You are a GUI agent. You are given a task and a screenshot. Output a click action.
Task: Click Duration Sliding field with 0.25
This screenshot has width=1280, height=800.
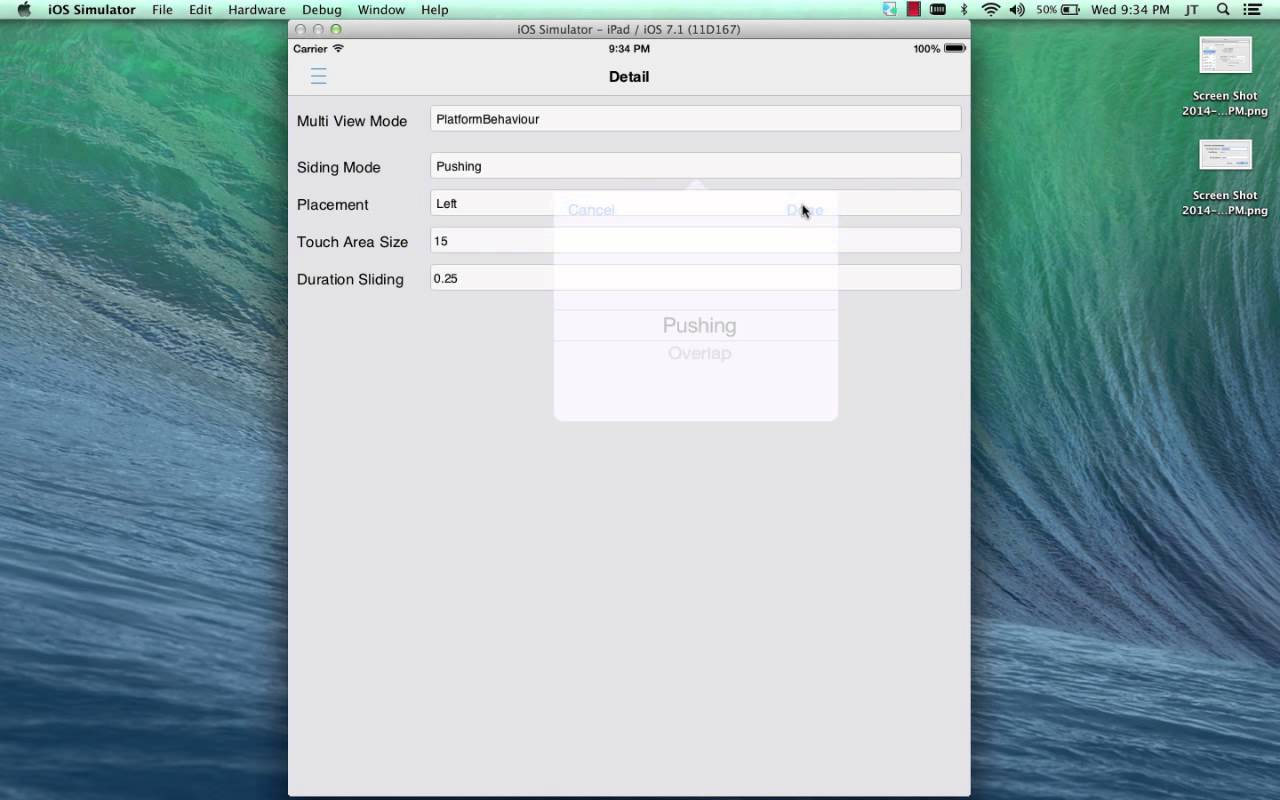(x=696, y=278)
